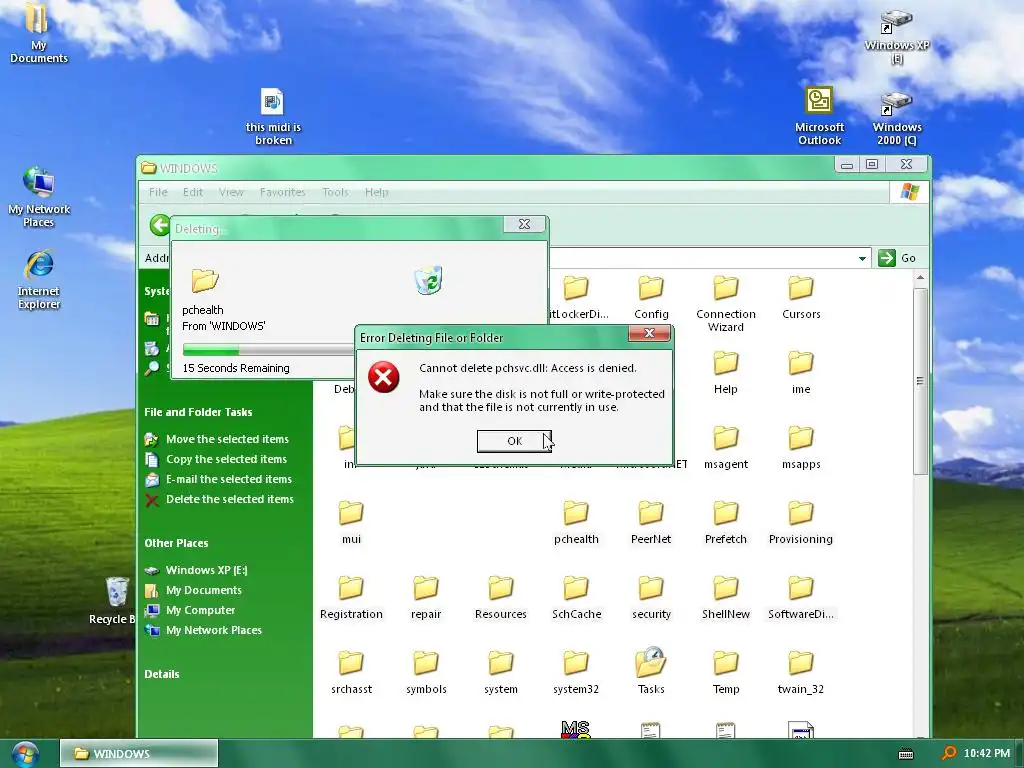
Task: Select the Resources folder
Action: pos(501,598)
